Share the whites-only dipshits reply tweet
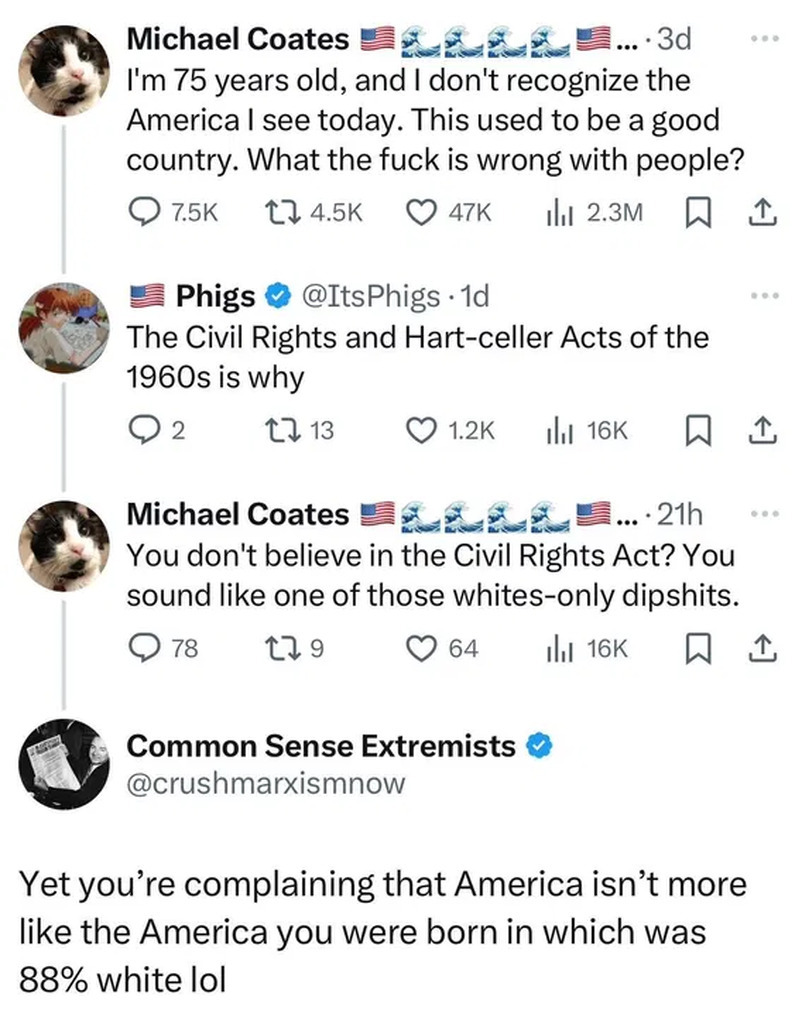The width and height of the screenshot is (802, 1024). click(x=763, y=648)
